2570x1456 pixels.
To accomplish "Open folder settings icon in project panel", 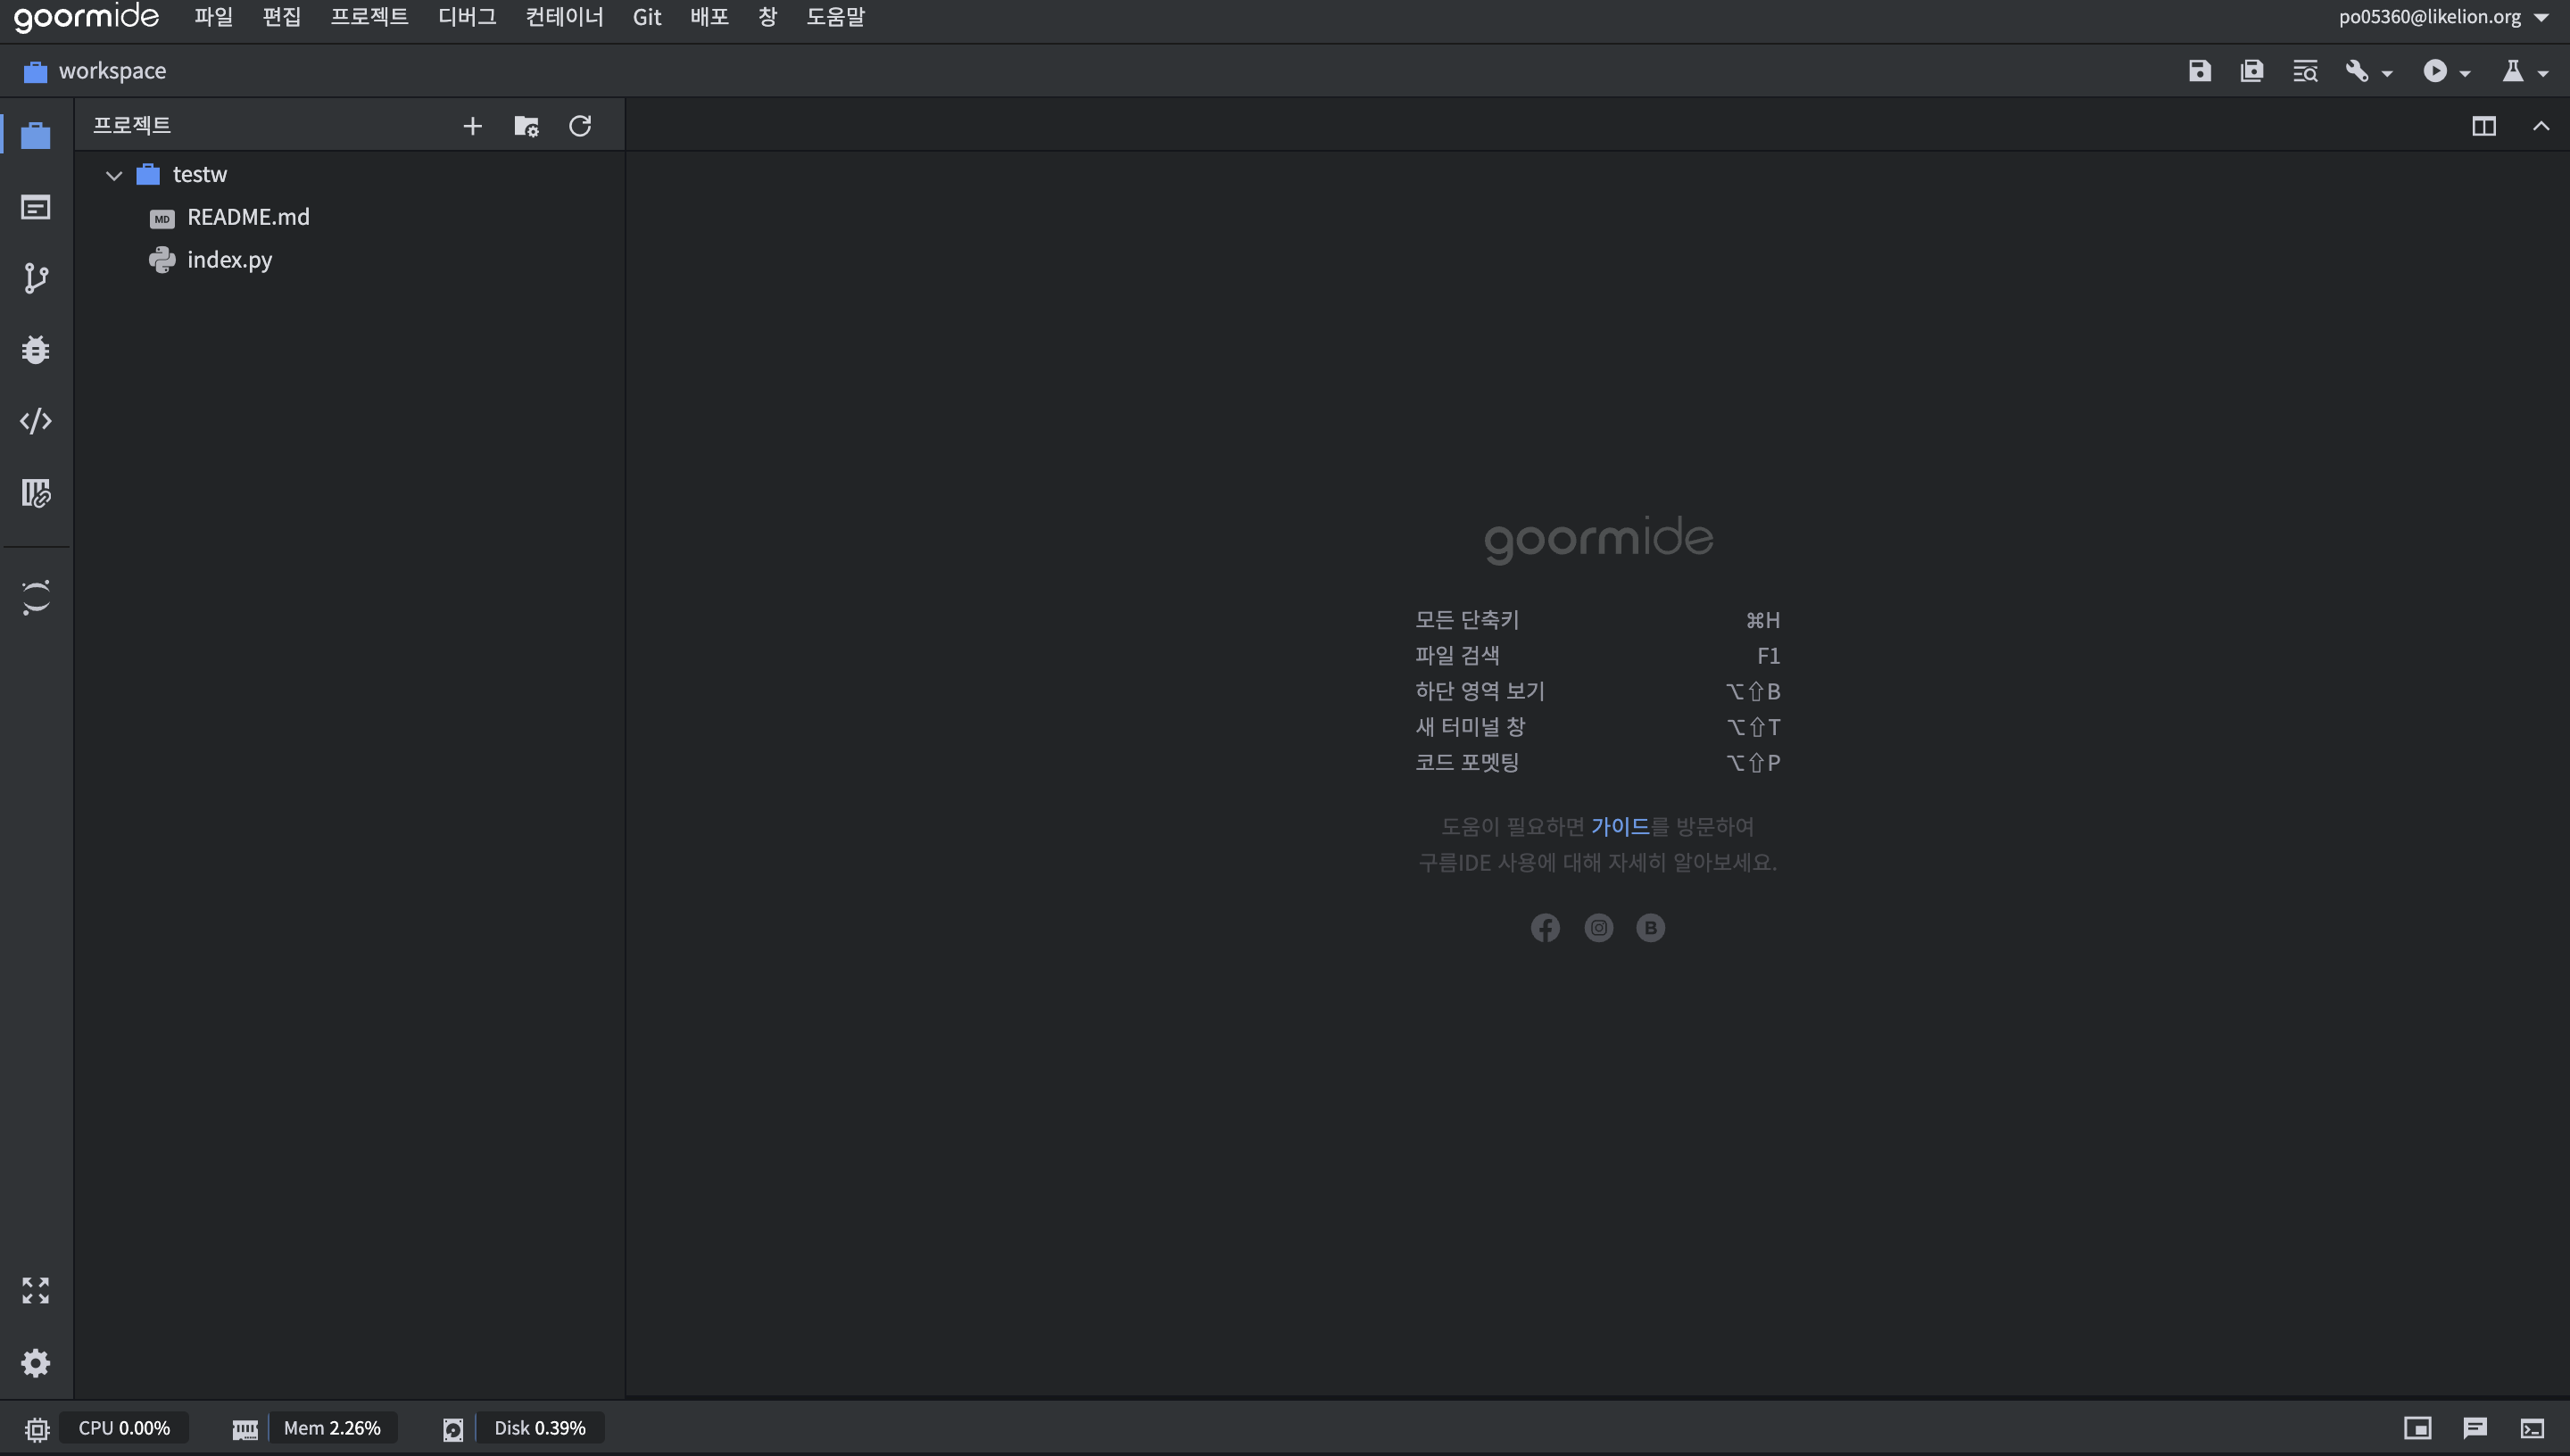I will click(526, 126).
